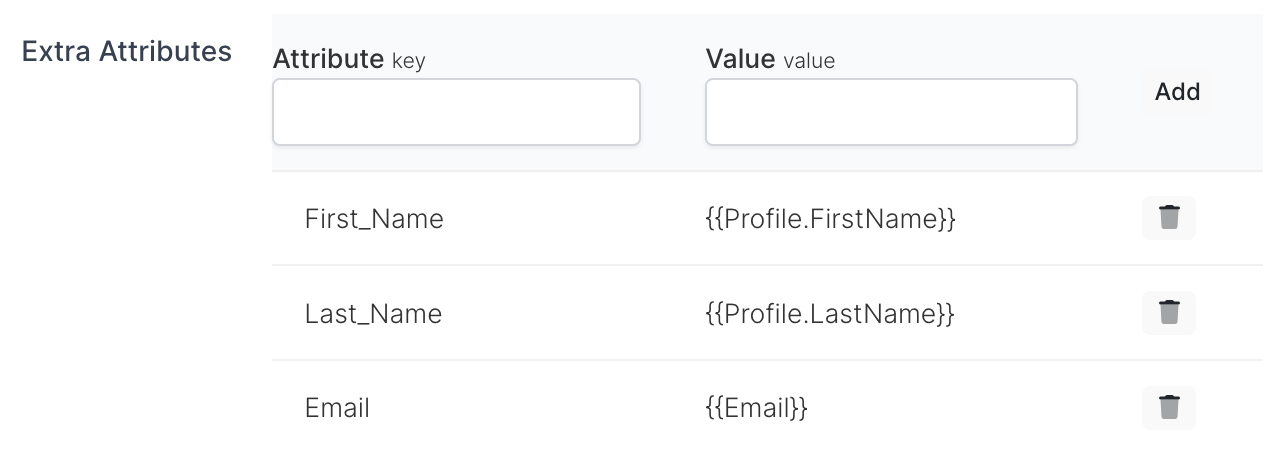Focus the Attribute key input field
The width and height of the screenshot is (1272, 472).
click(x=456, y=112)
